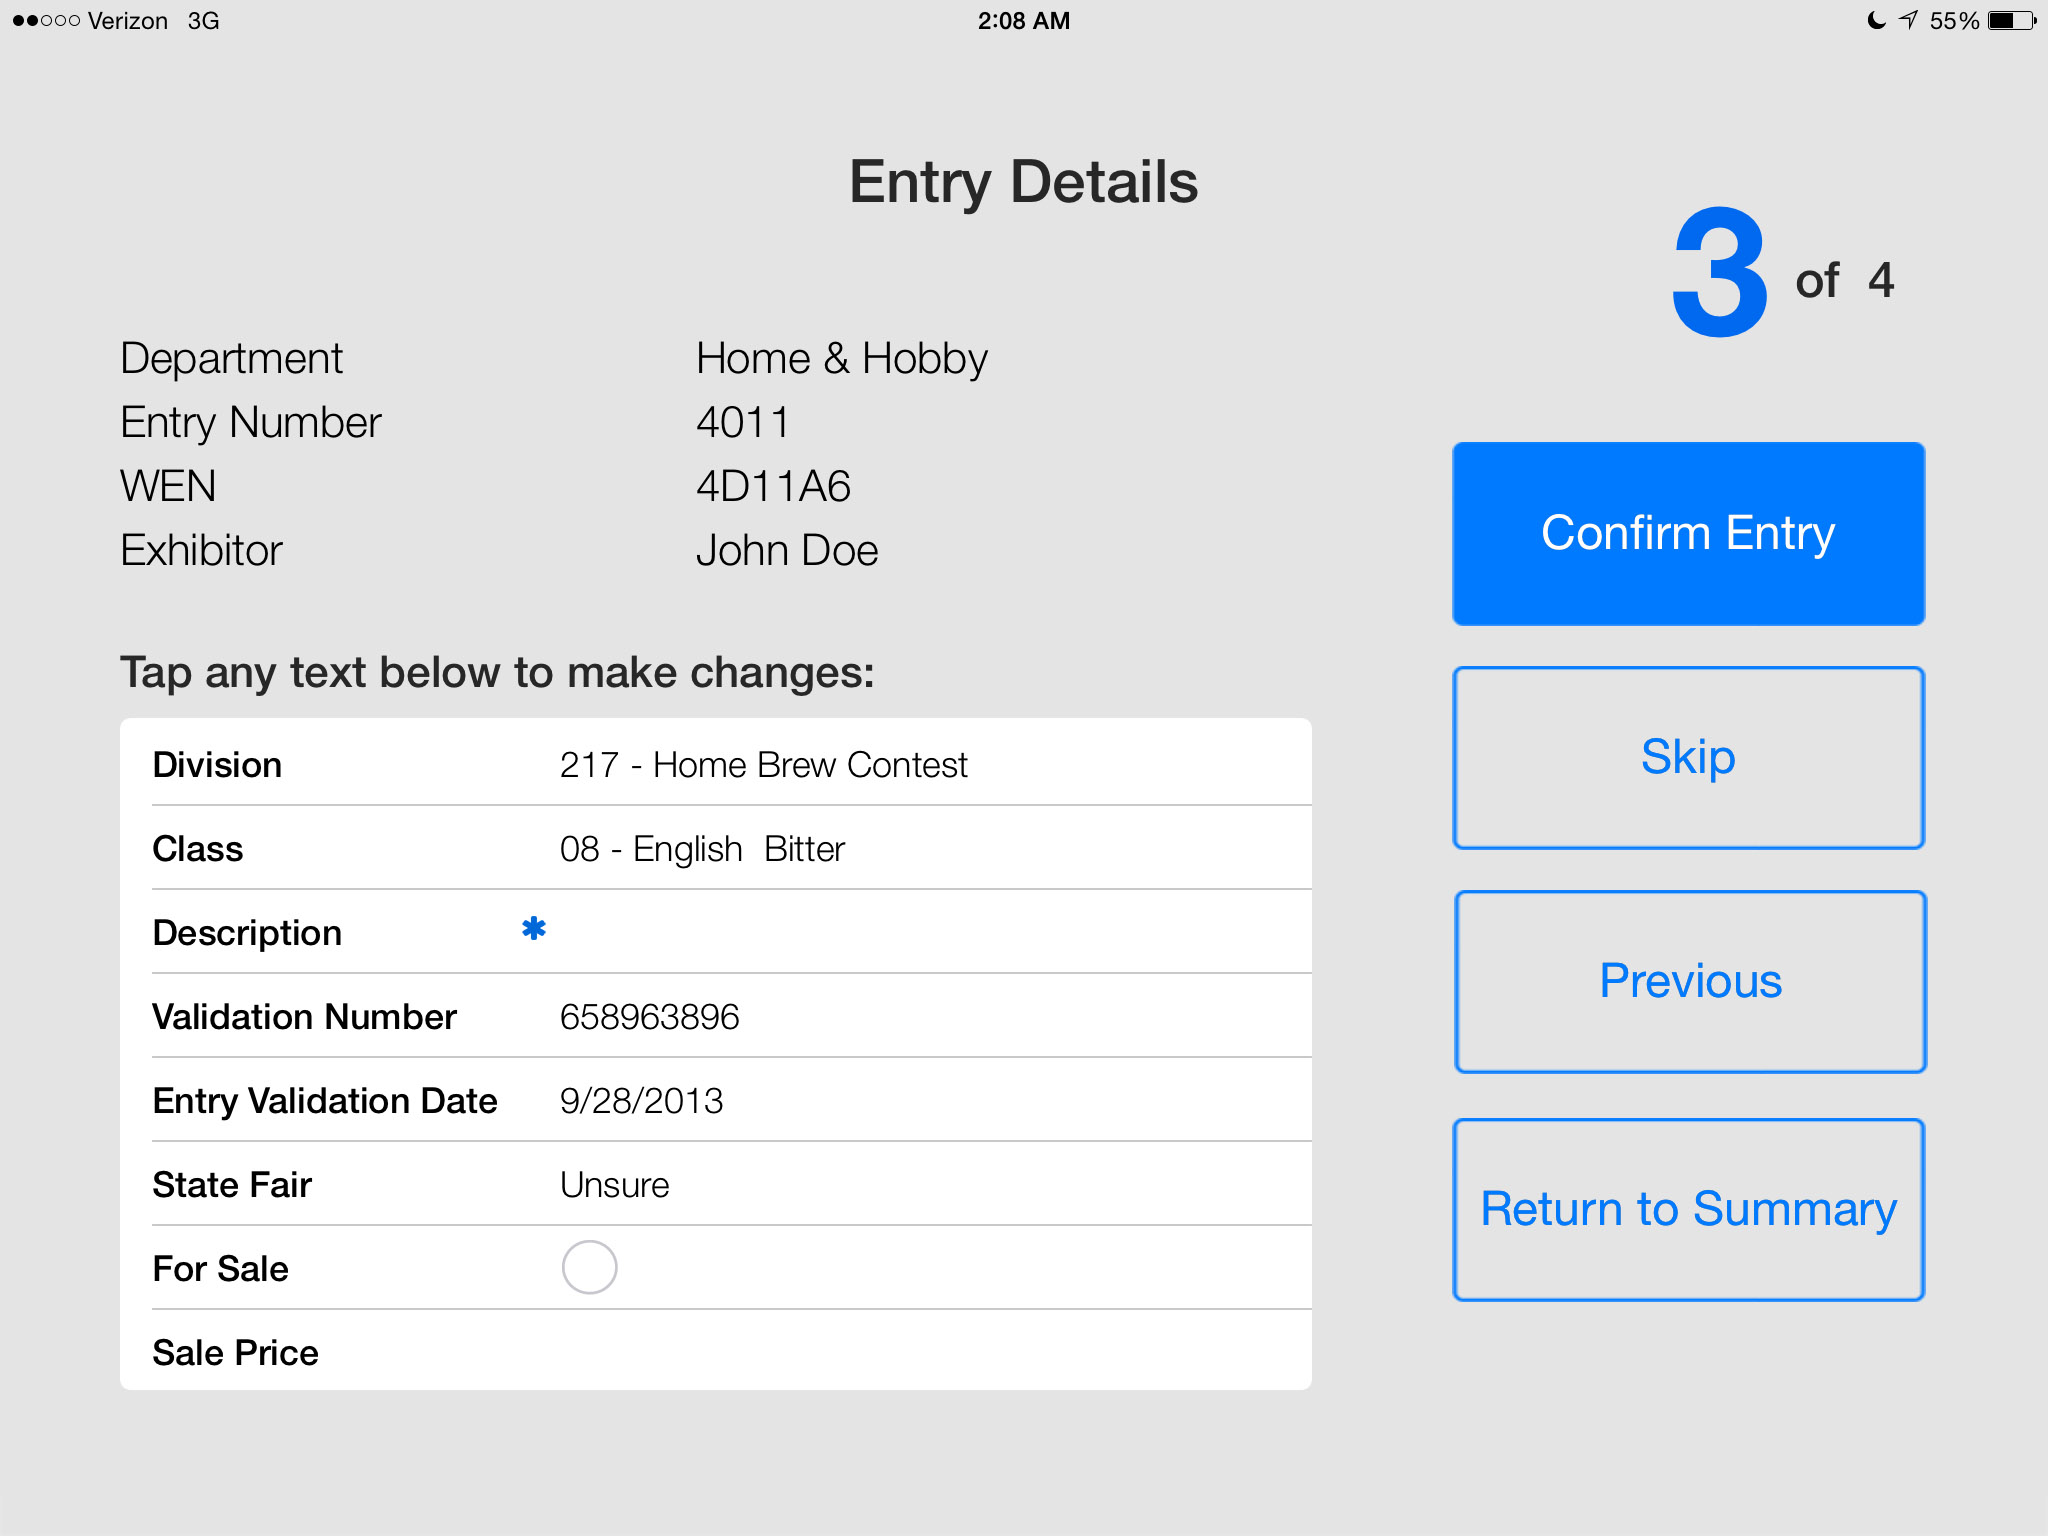Tap the location arrow status icon
Viewport: 2048px width, 1536px height.
tap(1909, 20)
